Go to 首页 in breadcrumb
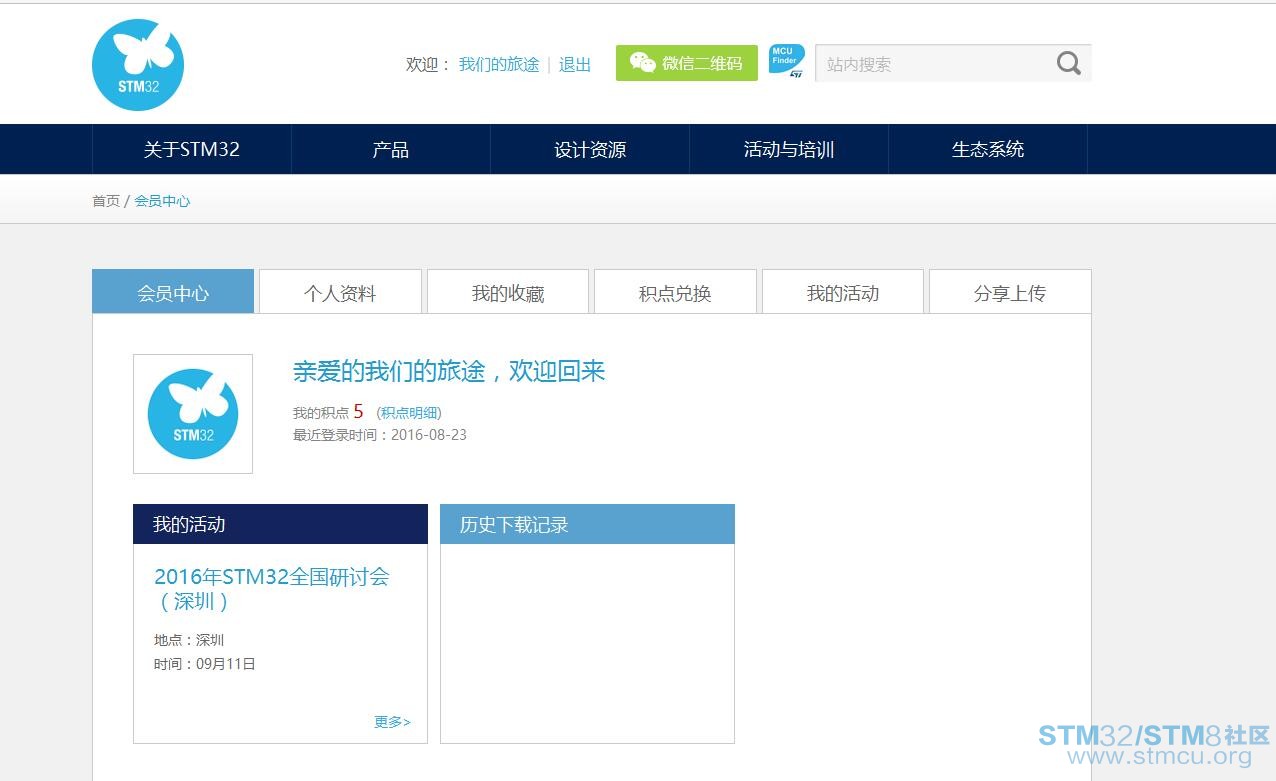The width and height of the screenshot is (1276, 781). click(106, 201)
